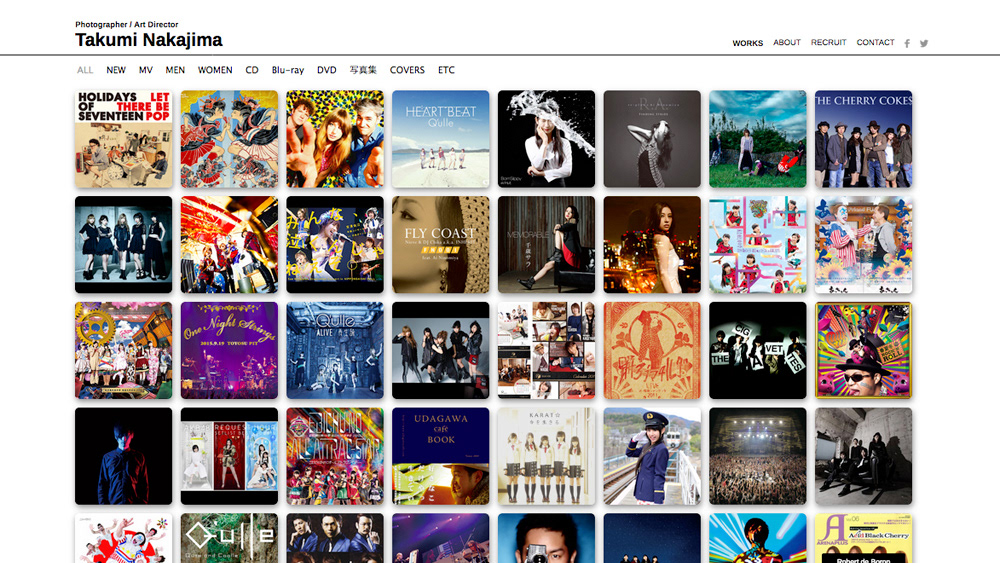Open the man holding camera thumbnail

pyautogui.click(x=547, y=538)
